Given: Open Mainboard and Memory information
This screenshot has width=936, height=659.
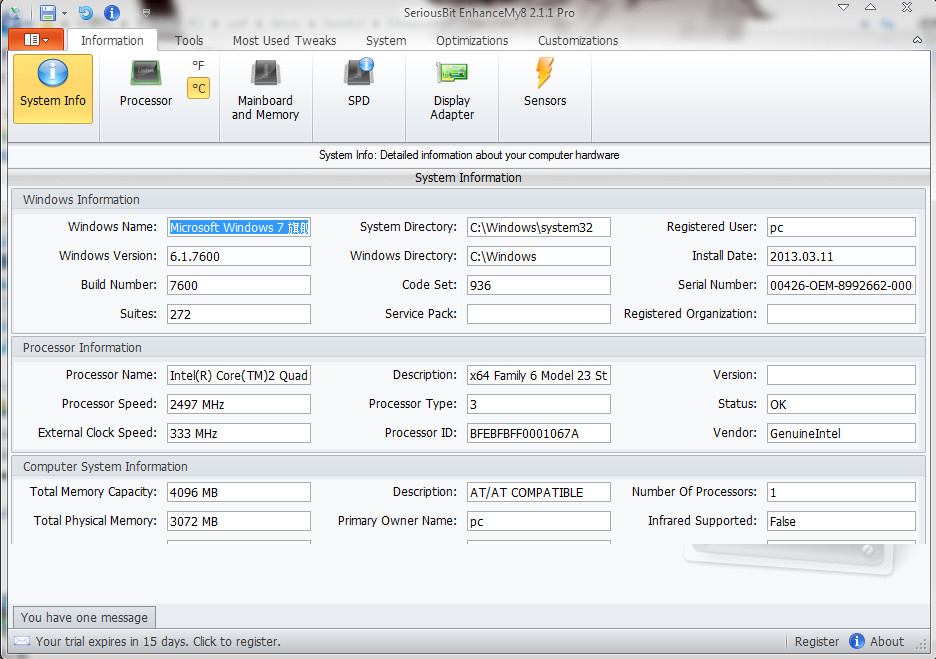Looking at the screenshot, I should (265, 90).
